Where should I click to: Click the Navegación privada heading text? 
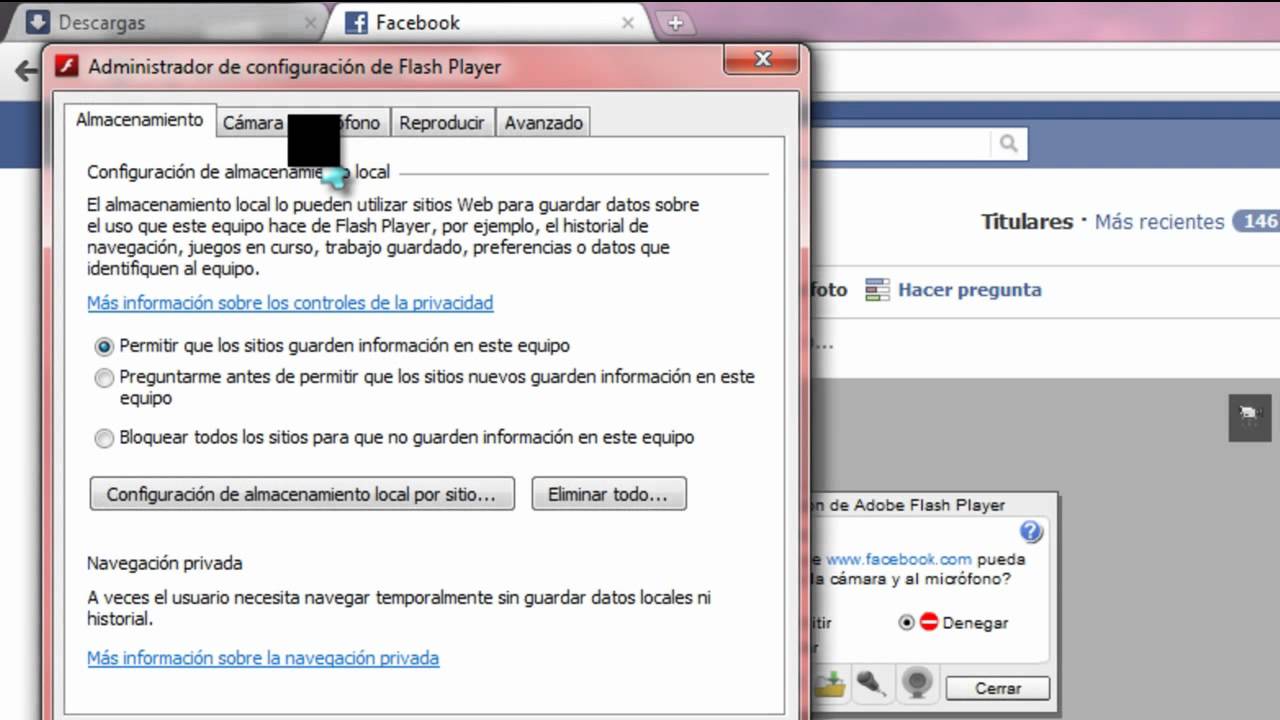pos(165,563)
